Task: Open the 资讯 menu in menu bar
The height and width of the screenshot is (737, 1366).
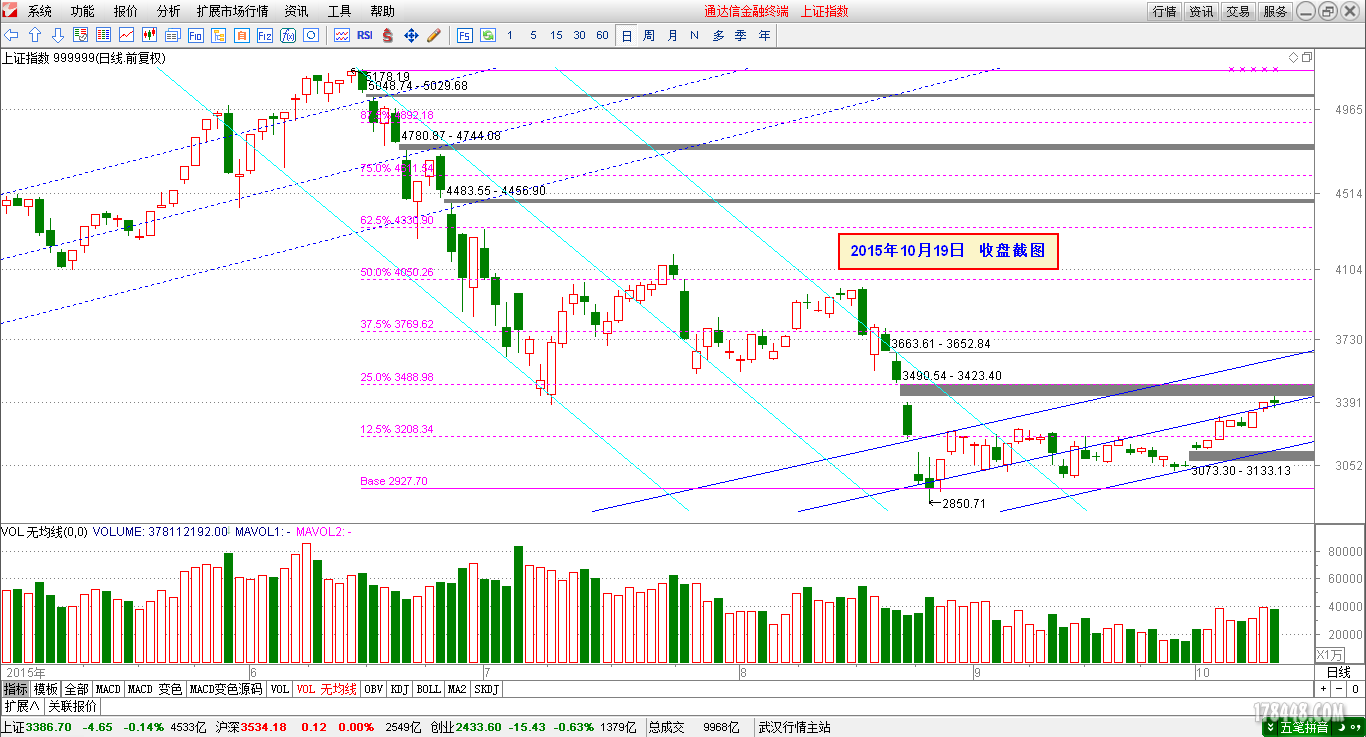Action: (296, 11)
